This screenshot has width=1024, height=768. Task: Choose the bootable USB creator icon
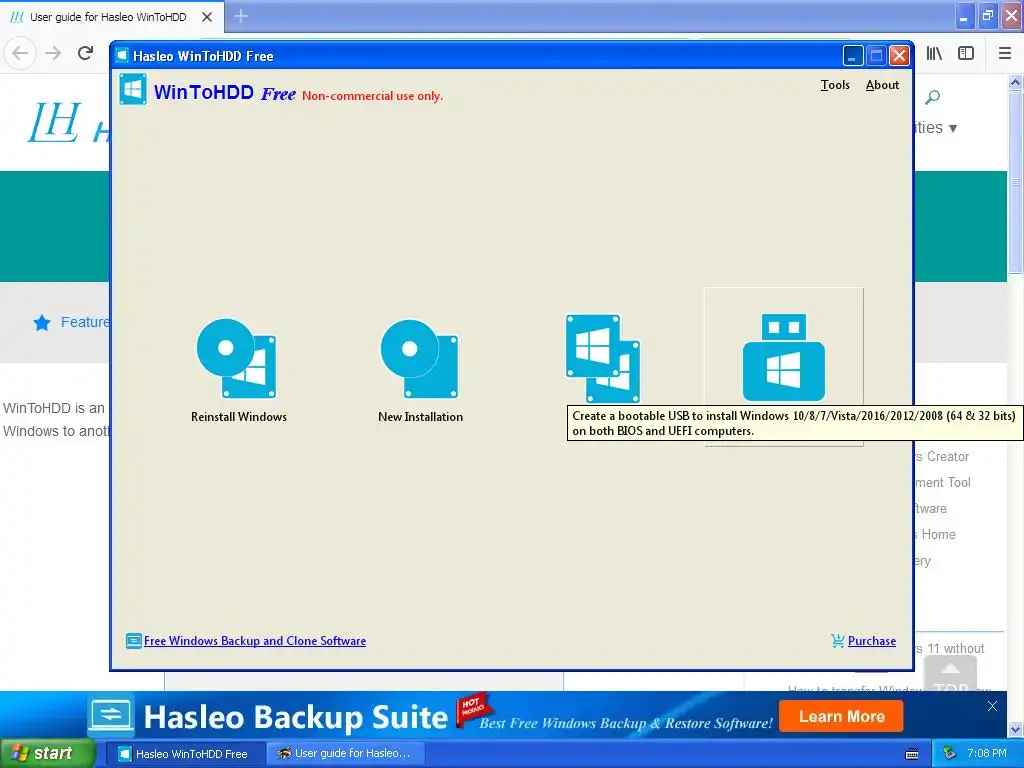(x=784, y=357)
